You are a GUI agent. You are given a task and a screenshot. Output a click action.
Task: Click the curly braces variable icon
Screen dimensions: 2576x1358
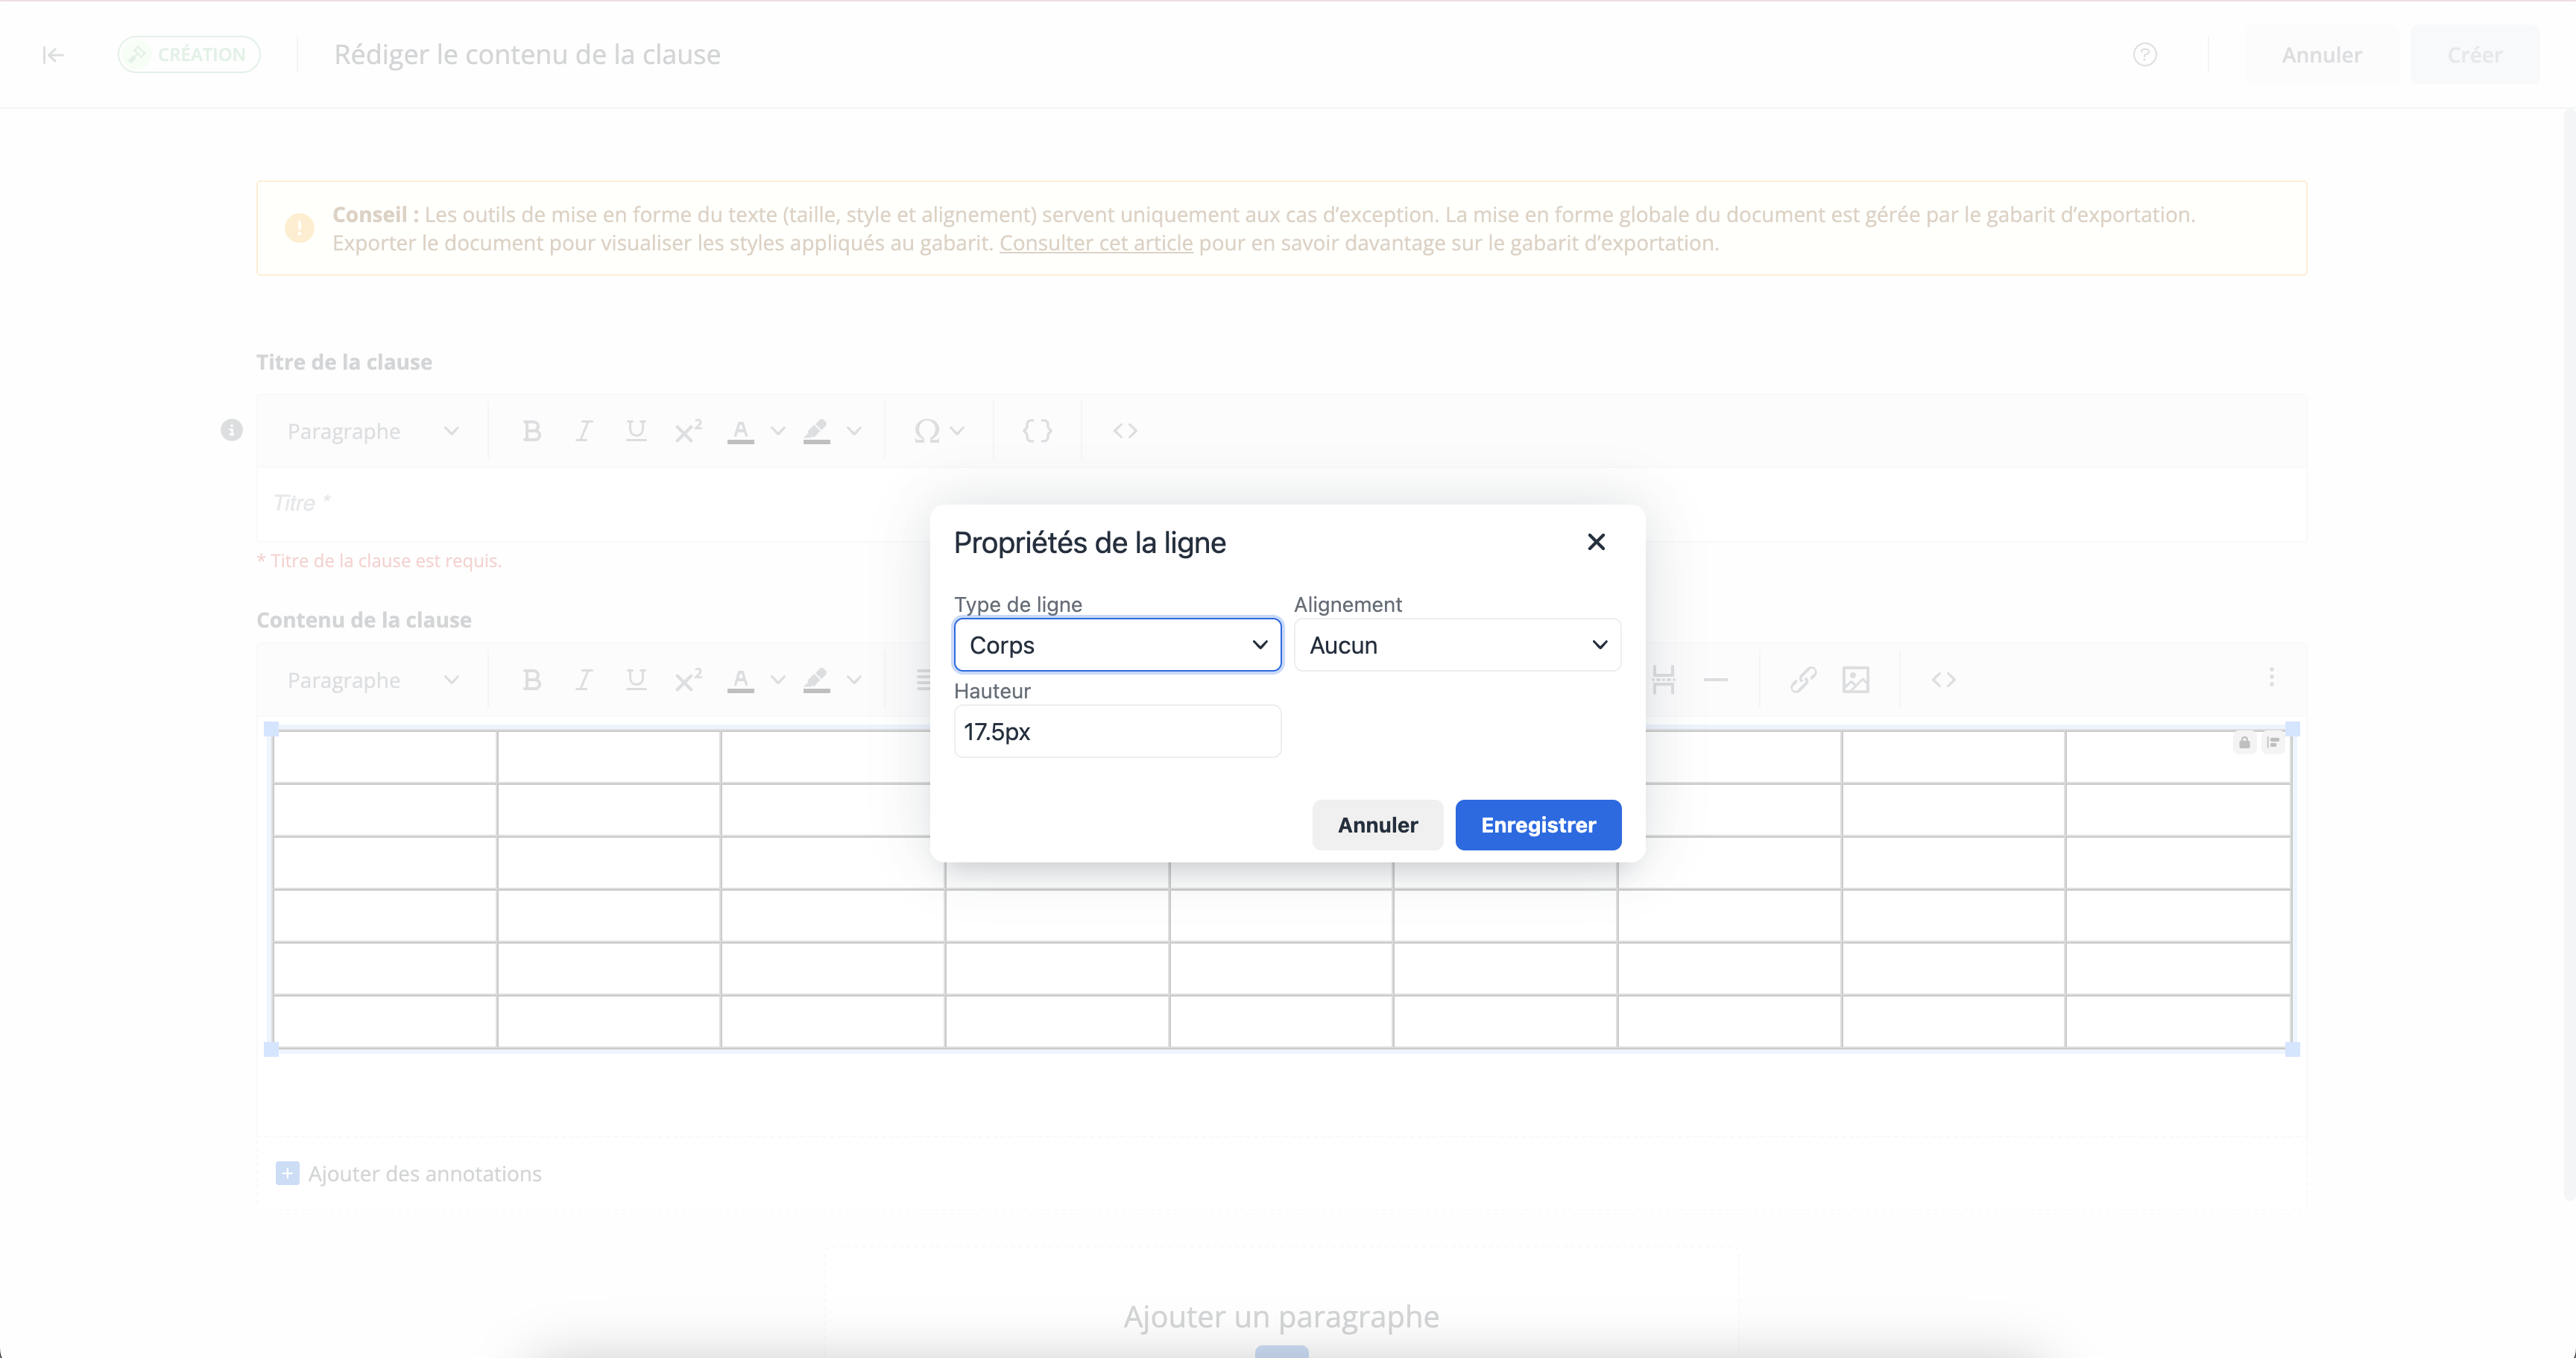pos(1037,431)
